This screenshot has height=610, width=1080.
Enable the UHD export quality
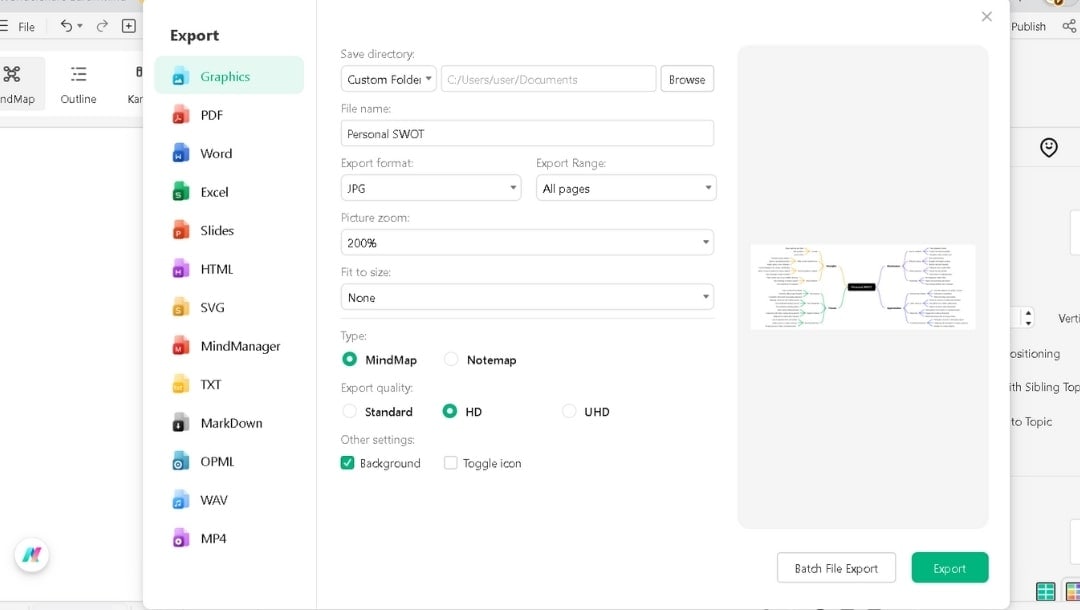[569, 411]
